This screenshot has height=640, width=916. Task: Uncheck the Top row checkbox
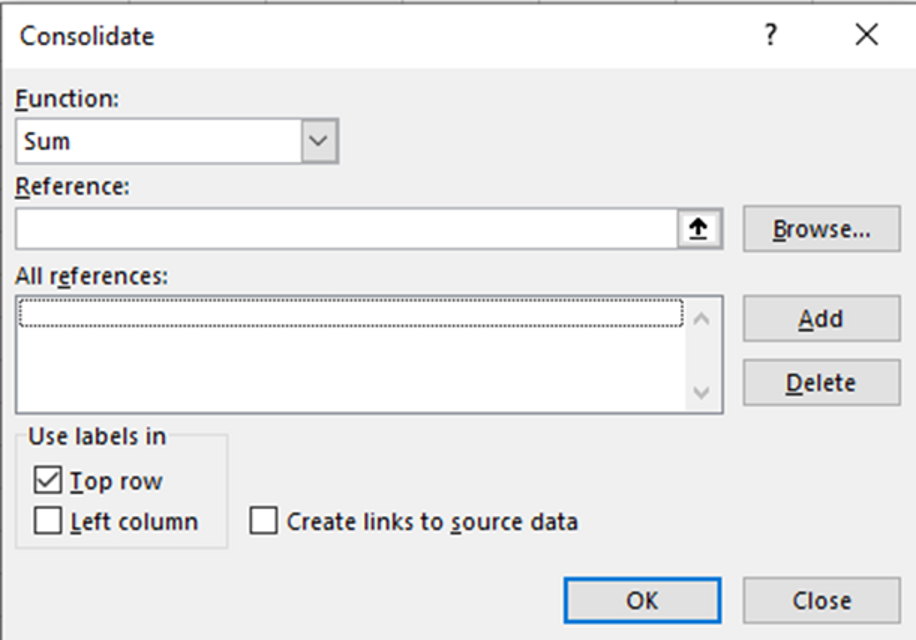[46, 480]
